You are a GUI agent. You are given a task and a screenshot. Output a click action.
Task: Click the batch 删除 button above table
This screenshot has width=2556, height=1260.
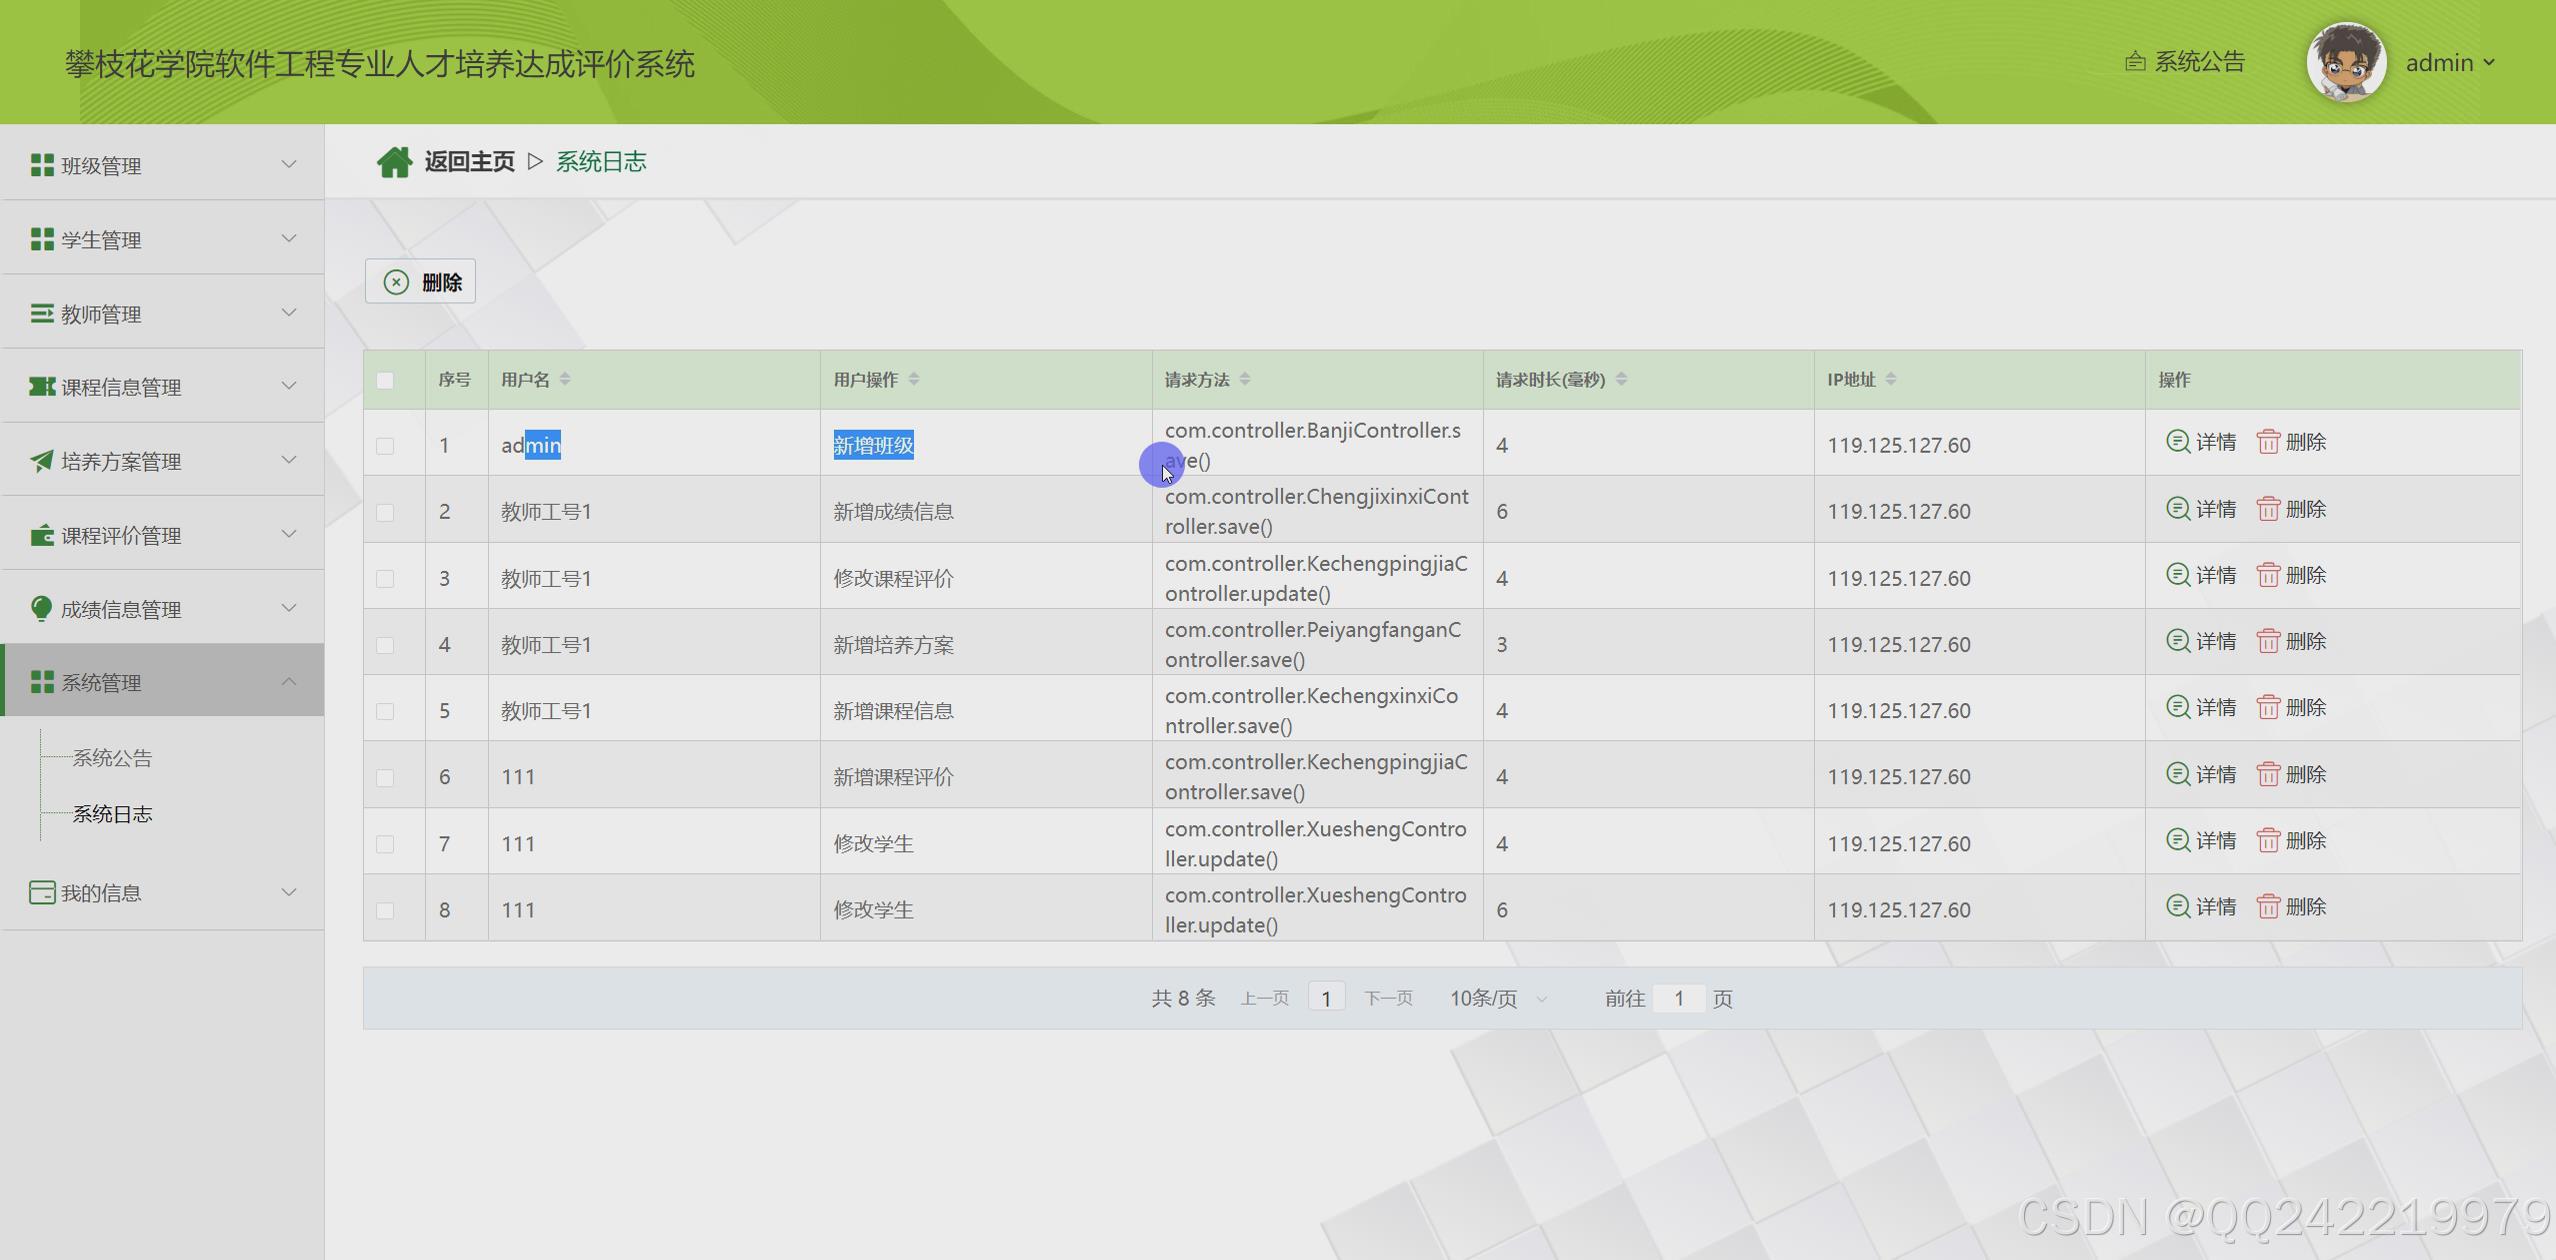(x=420, y=282)
